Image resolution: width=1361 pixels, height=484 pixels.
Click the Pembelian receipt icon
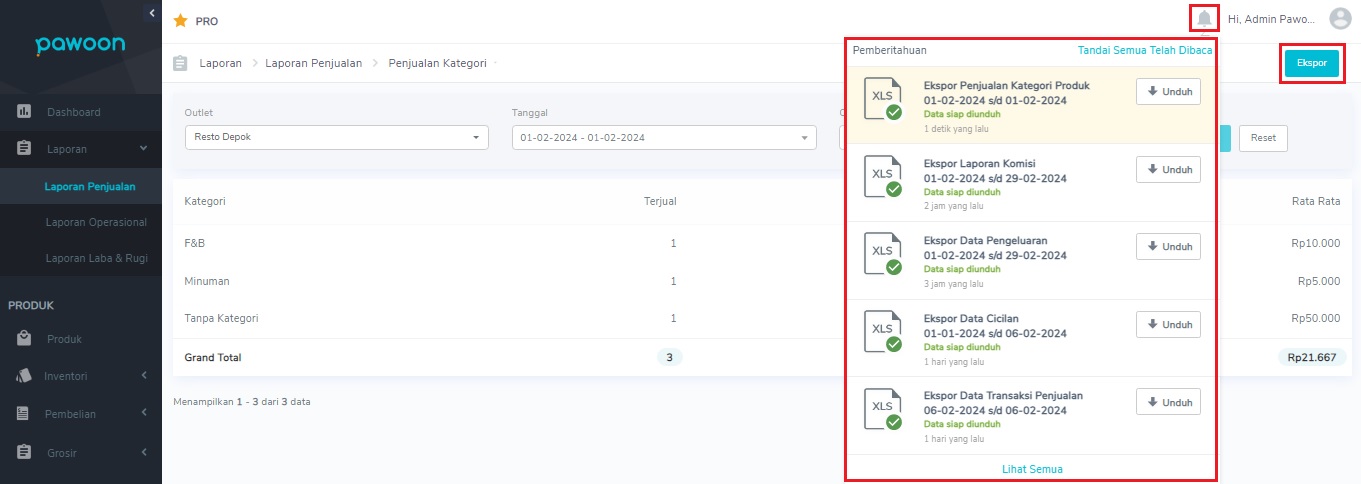pyautogui.click(x=24, y=414)
